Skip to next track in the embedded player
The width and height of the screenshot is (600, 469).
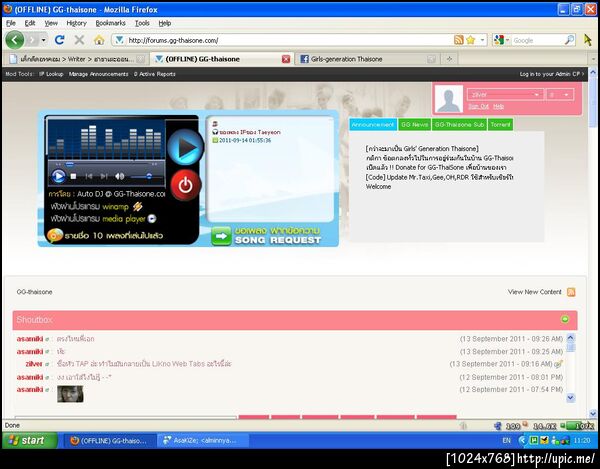point(104,176)
